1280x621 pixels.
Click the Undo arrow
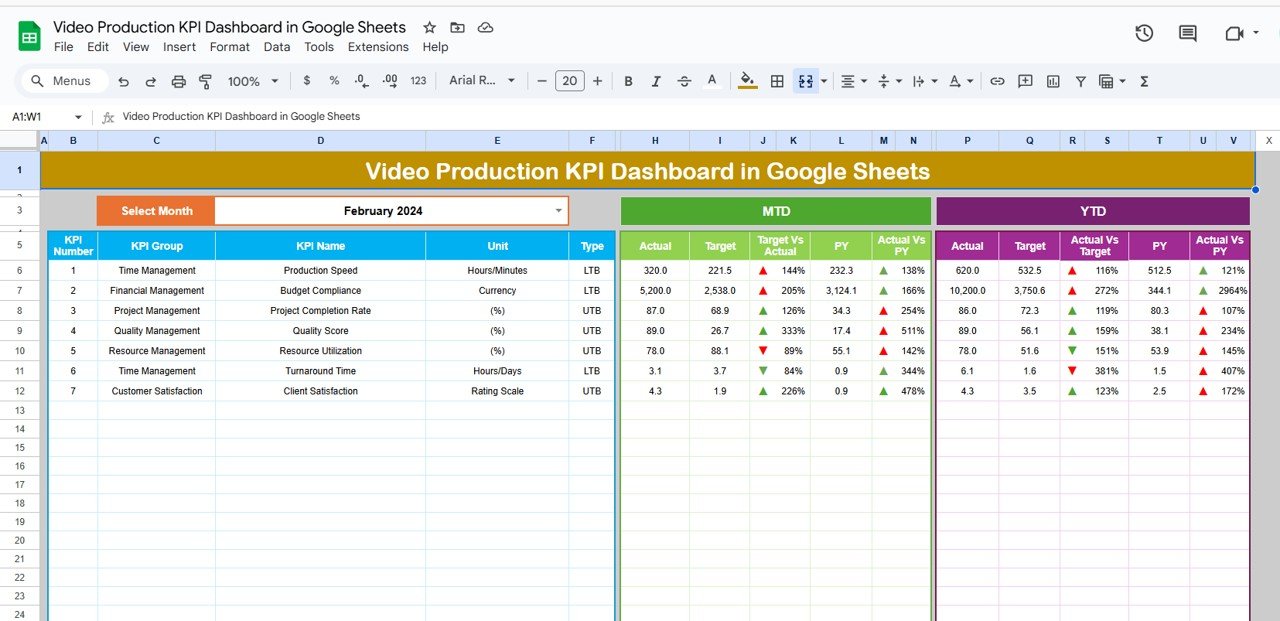point(124,81)
